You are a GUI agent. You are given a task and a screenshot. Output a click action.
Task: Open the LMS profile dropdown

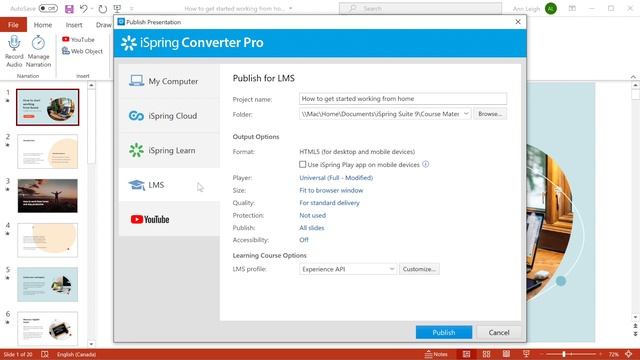coord(391,269)
